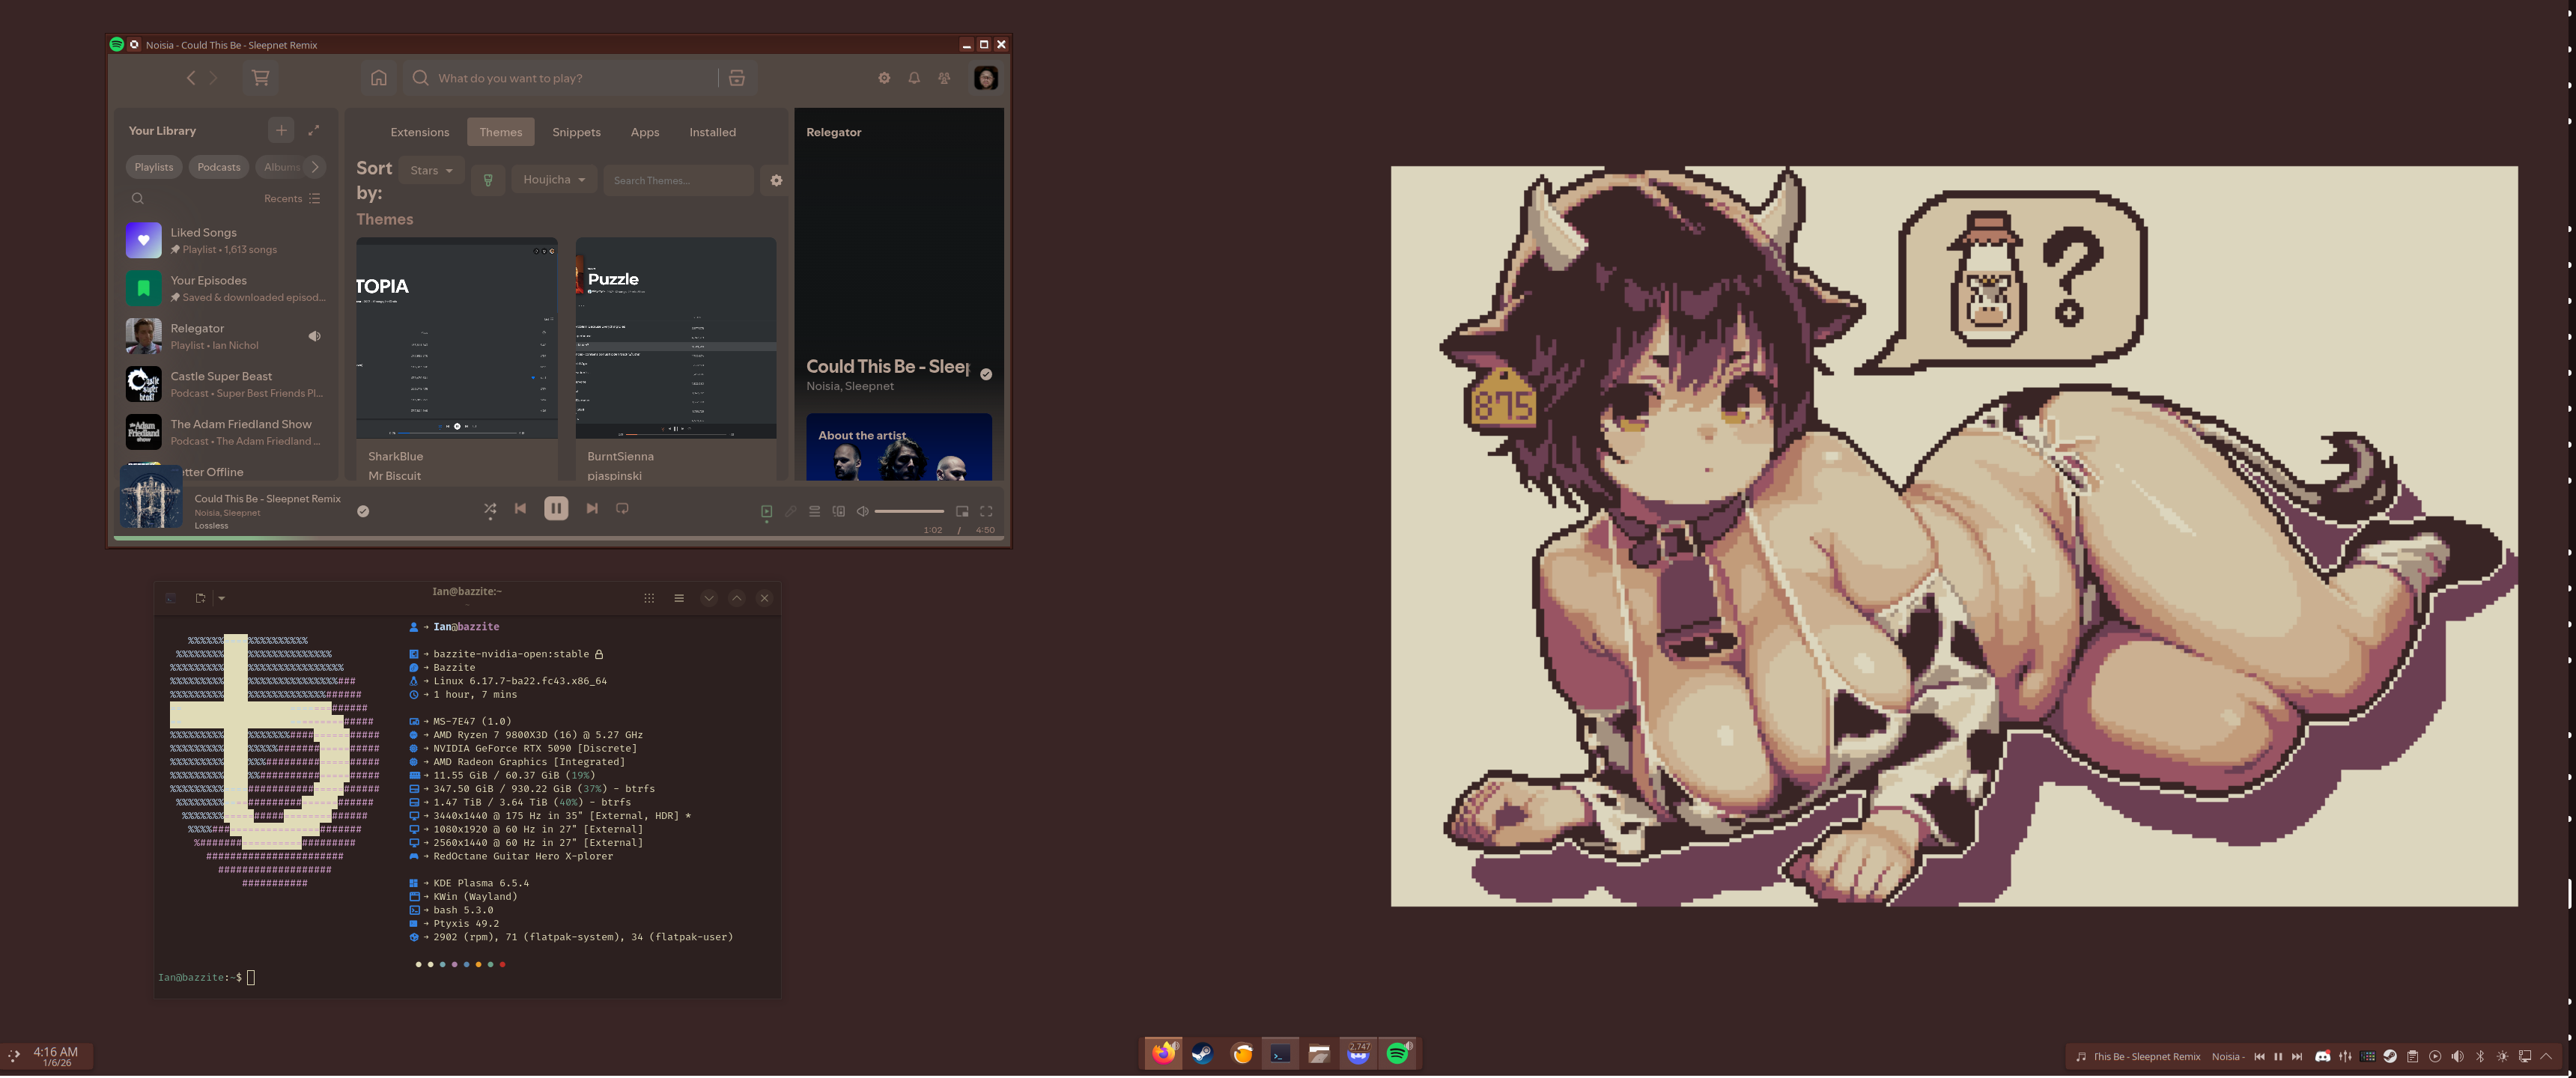
Task: Switch to the Extensions tab
Action: (x=419, y=132)
